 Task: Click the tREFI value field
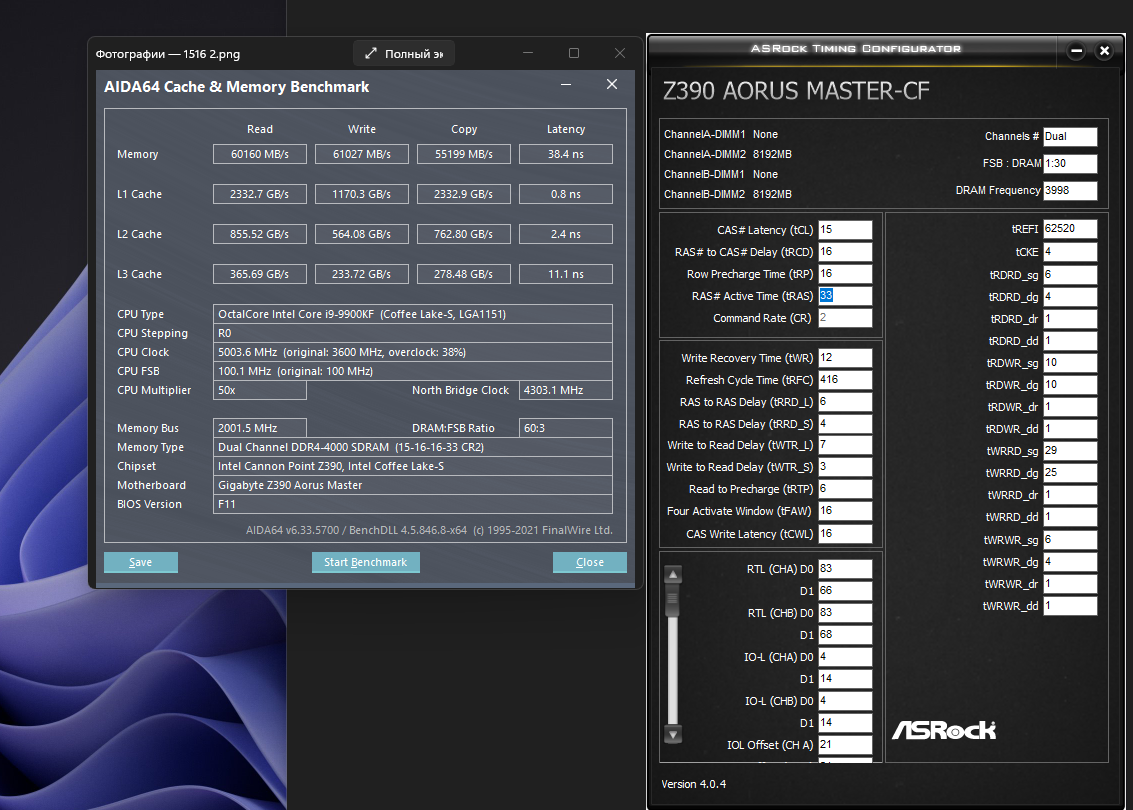tap(1070, 229)
